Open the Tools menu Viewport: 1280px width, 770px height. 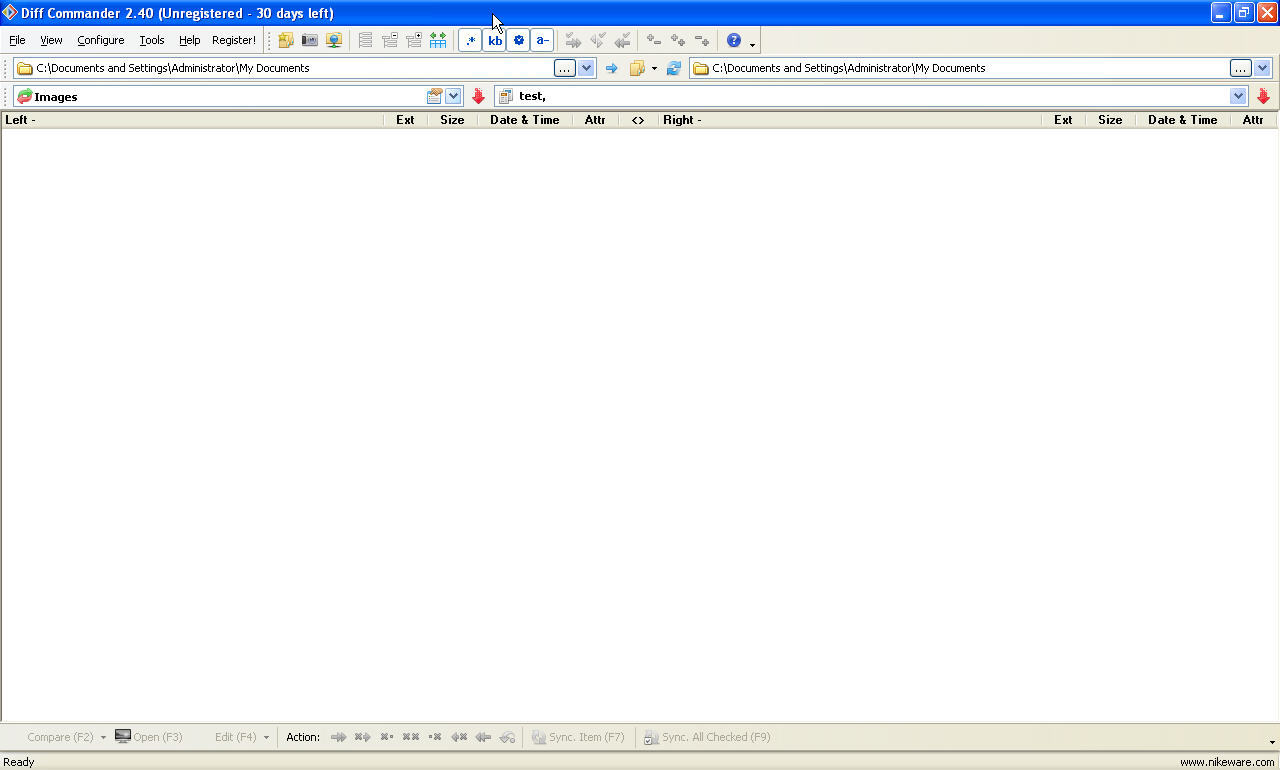tap(152, 40)
